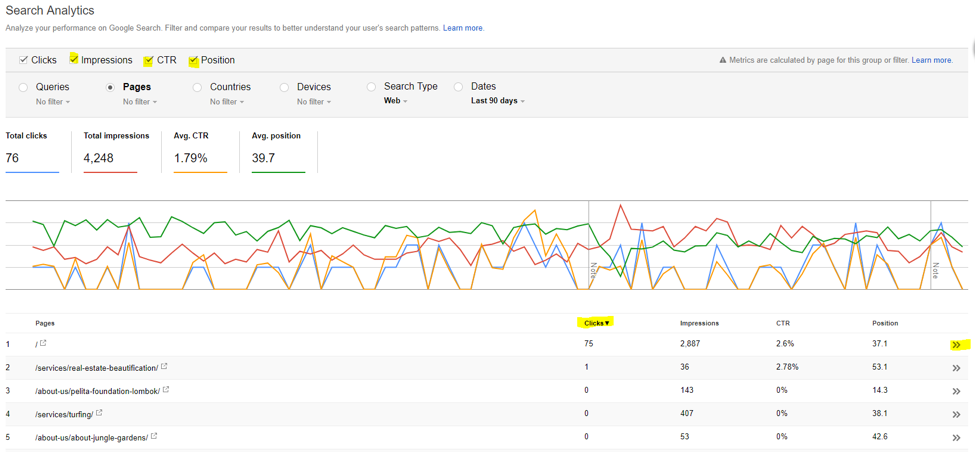The image size is (975, 452).
Task: Click double-arrow icon for turfing row
Action: click(956, 414)
